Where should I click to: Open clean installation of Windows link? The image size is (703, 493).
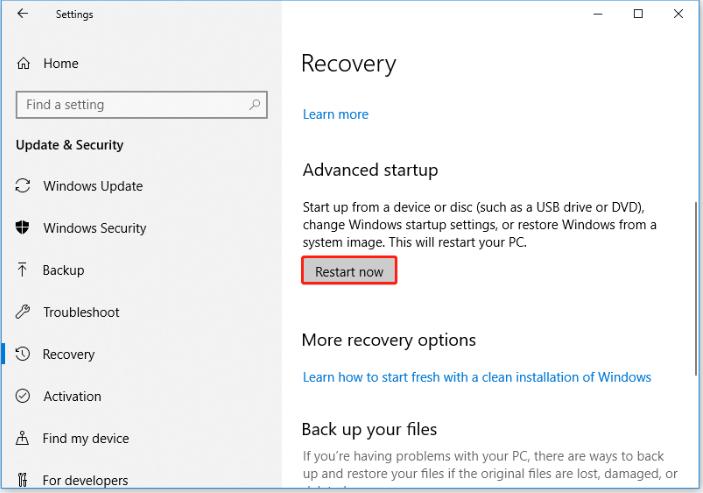click(477, 377)
